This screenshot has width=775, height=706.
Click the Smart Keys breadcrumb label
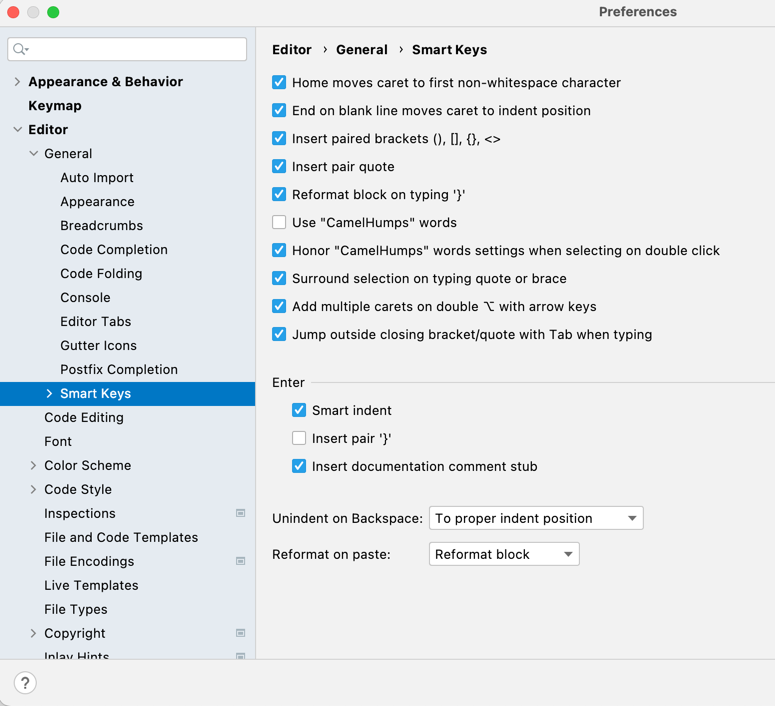click(x=449, y=49)
